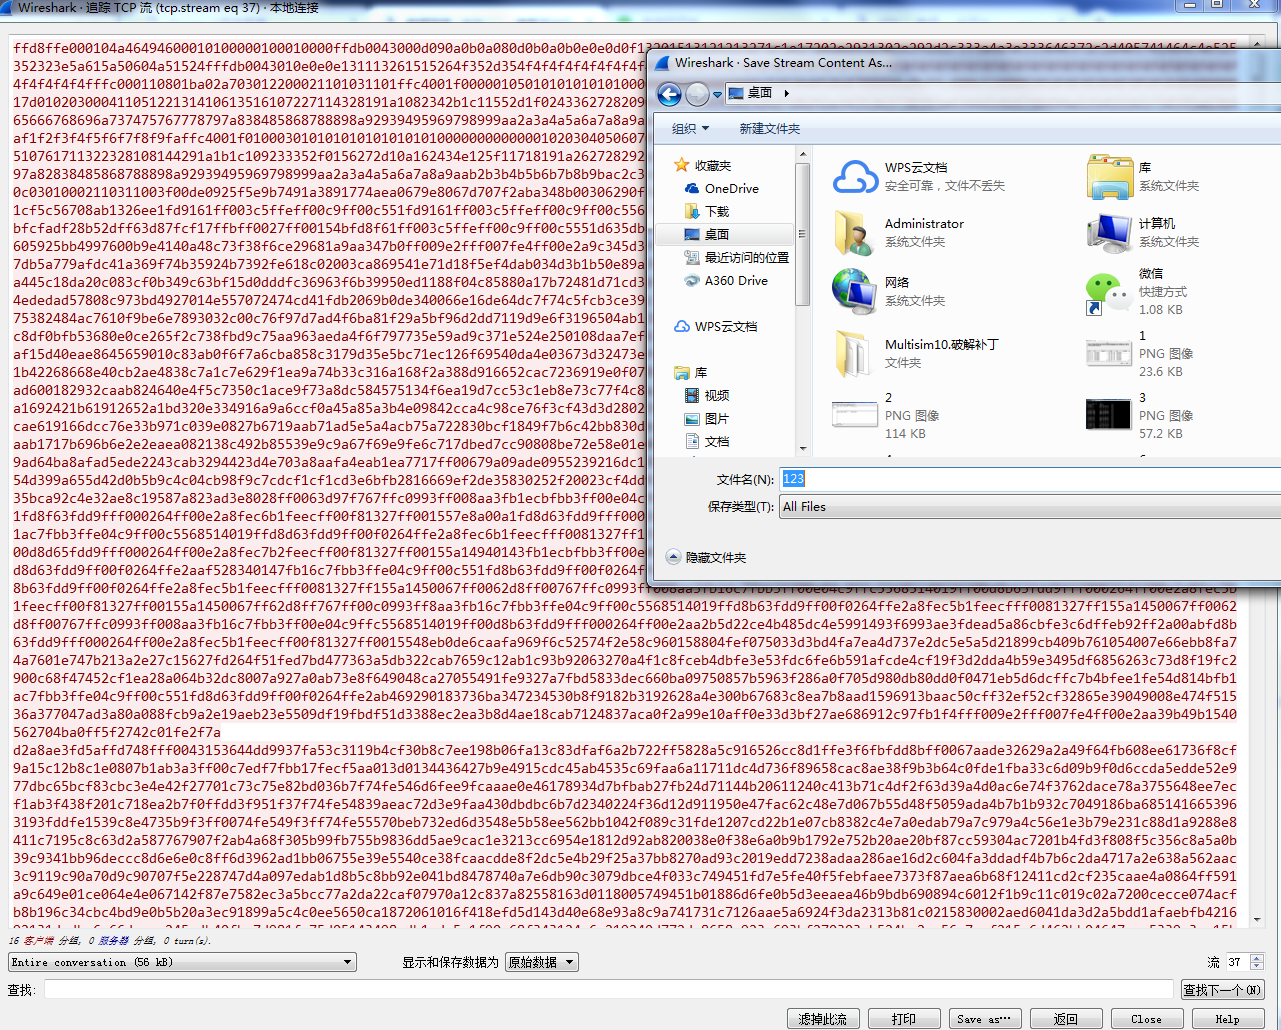Viewport: 1281px width, 1030px height.
Task: Click the Close button in Wireshark
Action: (x=1147, y=1019)
